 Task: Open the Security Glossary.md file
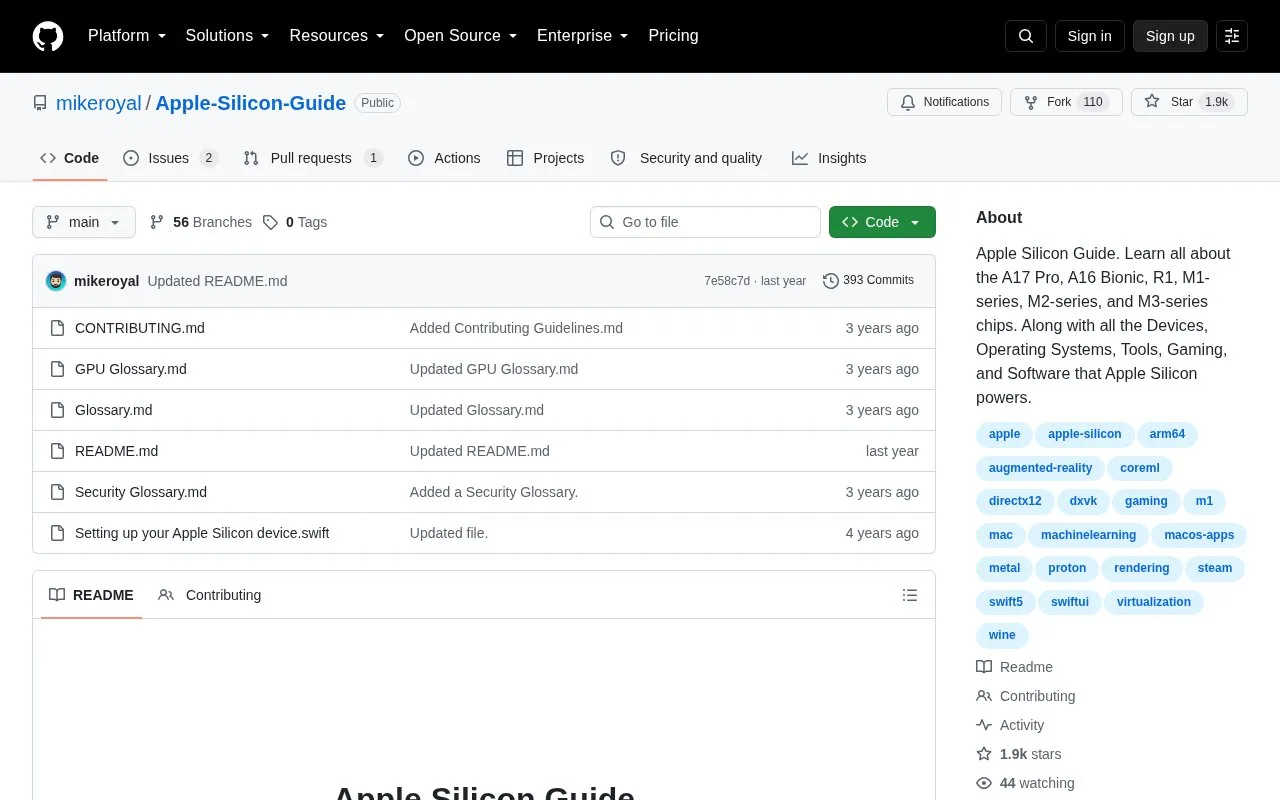[x=141, y=492]
